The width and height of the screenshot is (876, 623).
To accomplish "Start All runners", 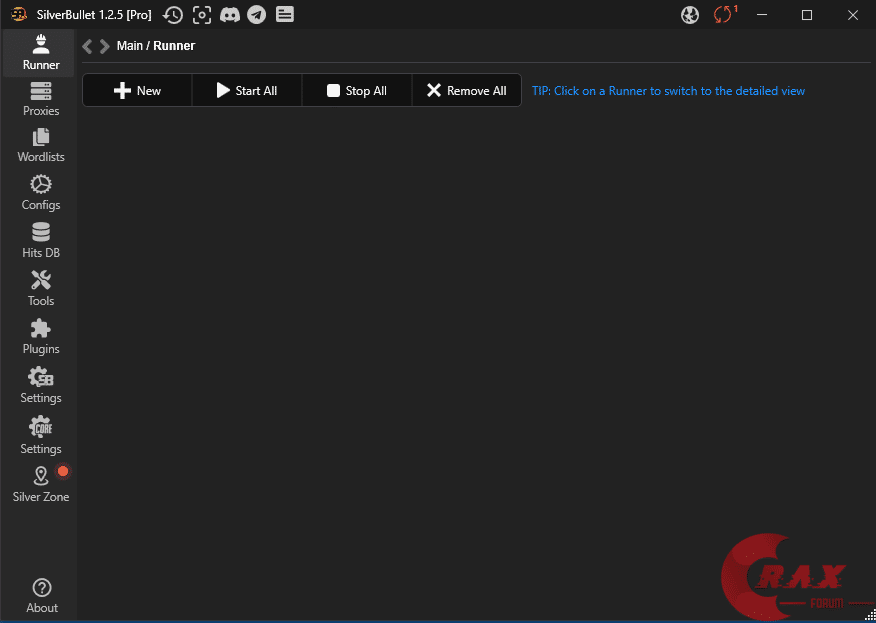I will click(247, 91).
